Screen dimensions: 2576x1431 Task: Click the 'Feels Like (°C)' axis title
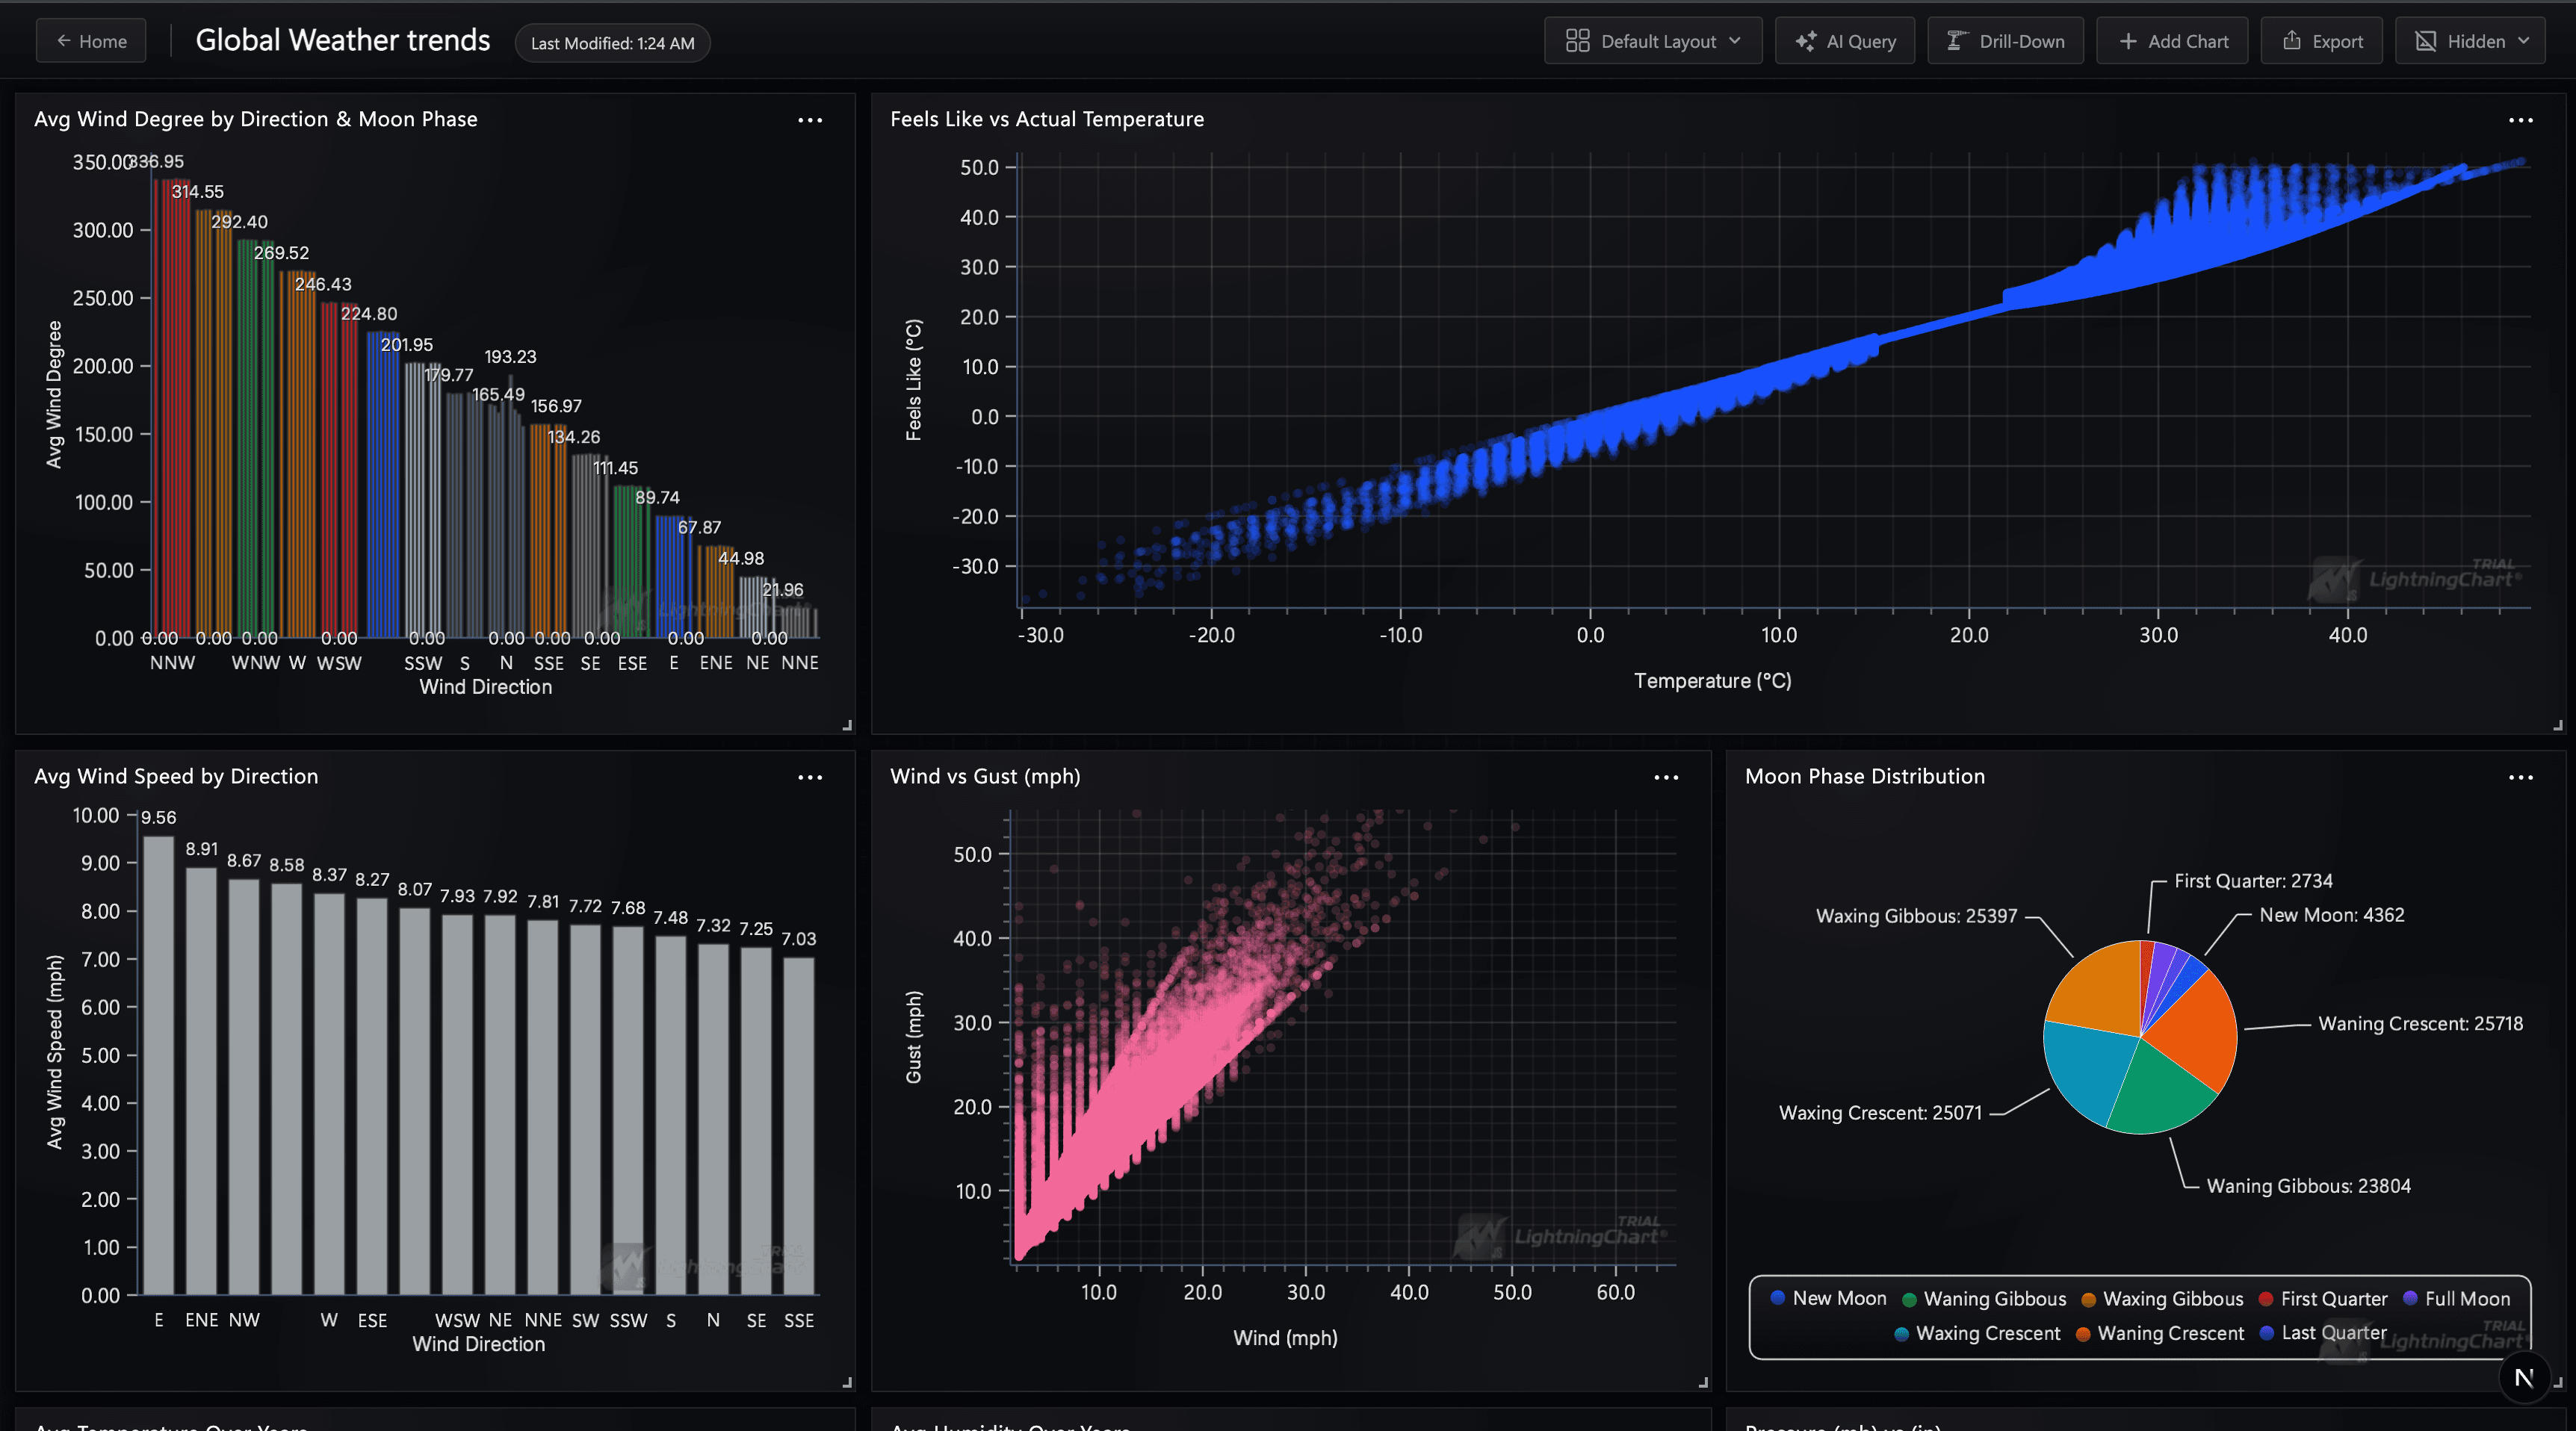(913, 380)
